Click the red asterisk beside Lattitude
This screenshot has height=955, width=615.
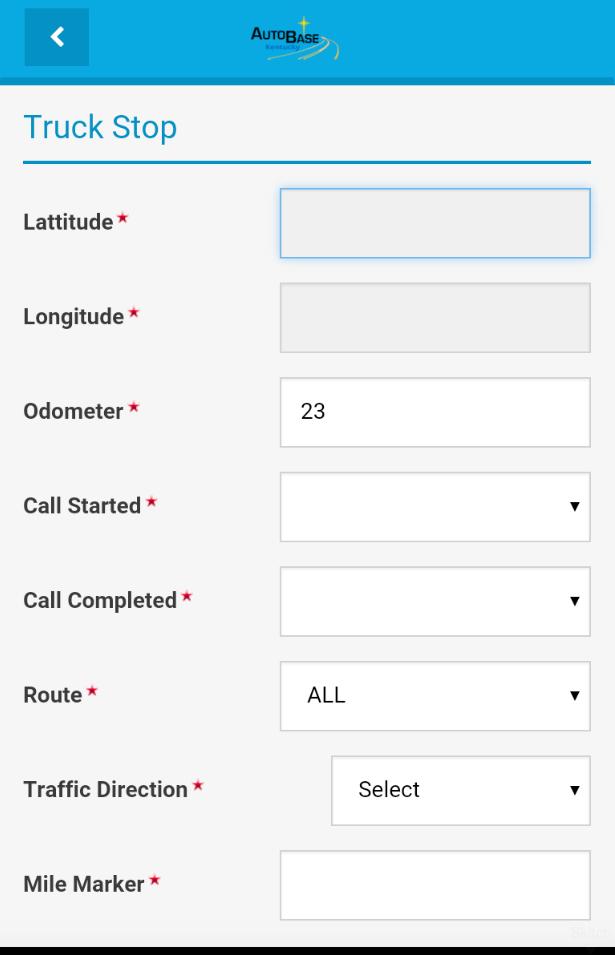tap(122, 218)
